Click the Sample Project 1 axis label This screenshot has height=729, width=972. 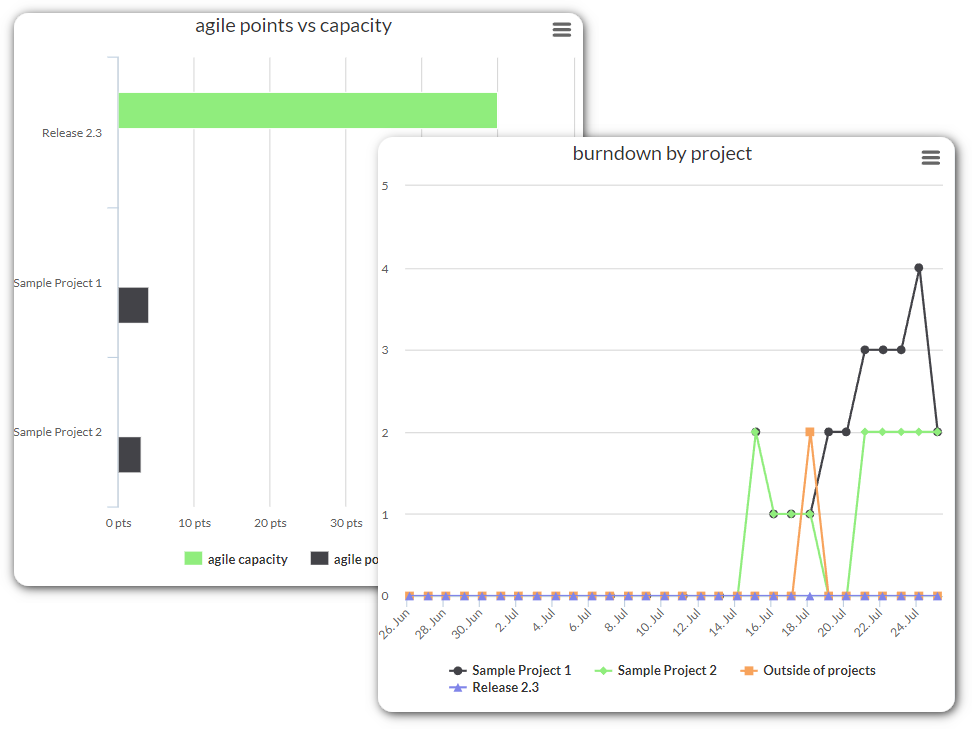pyautogui.click(x=57, y=283)
